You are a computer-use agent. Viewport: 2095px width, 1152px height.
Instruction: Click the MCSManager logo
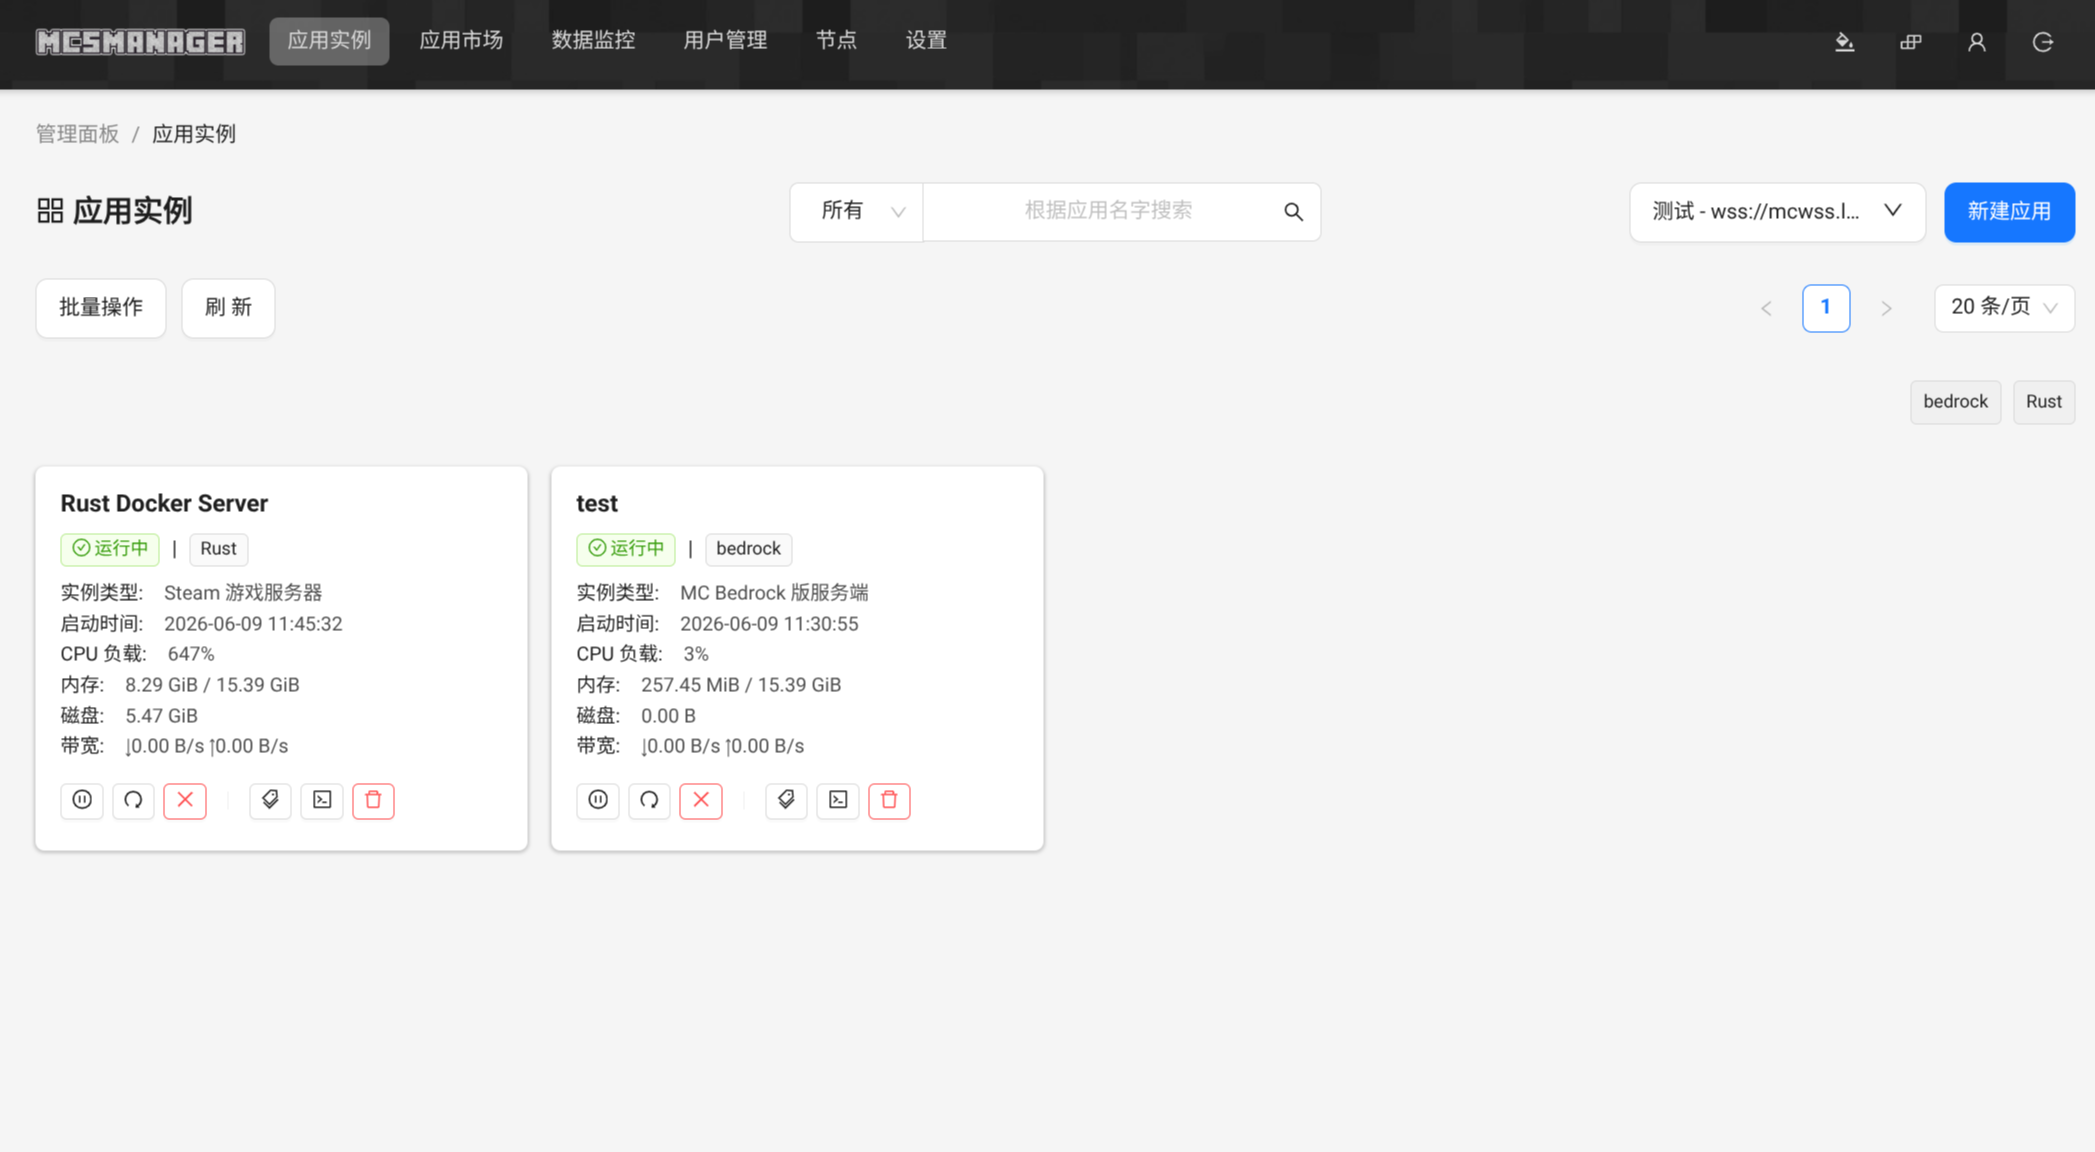[x=140, y=41]
